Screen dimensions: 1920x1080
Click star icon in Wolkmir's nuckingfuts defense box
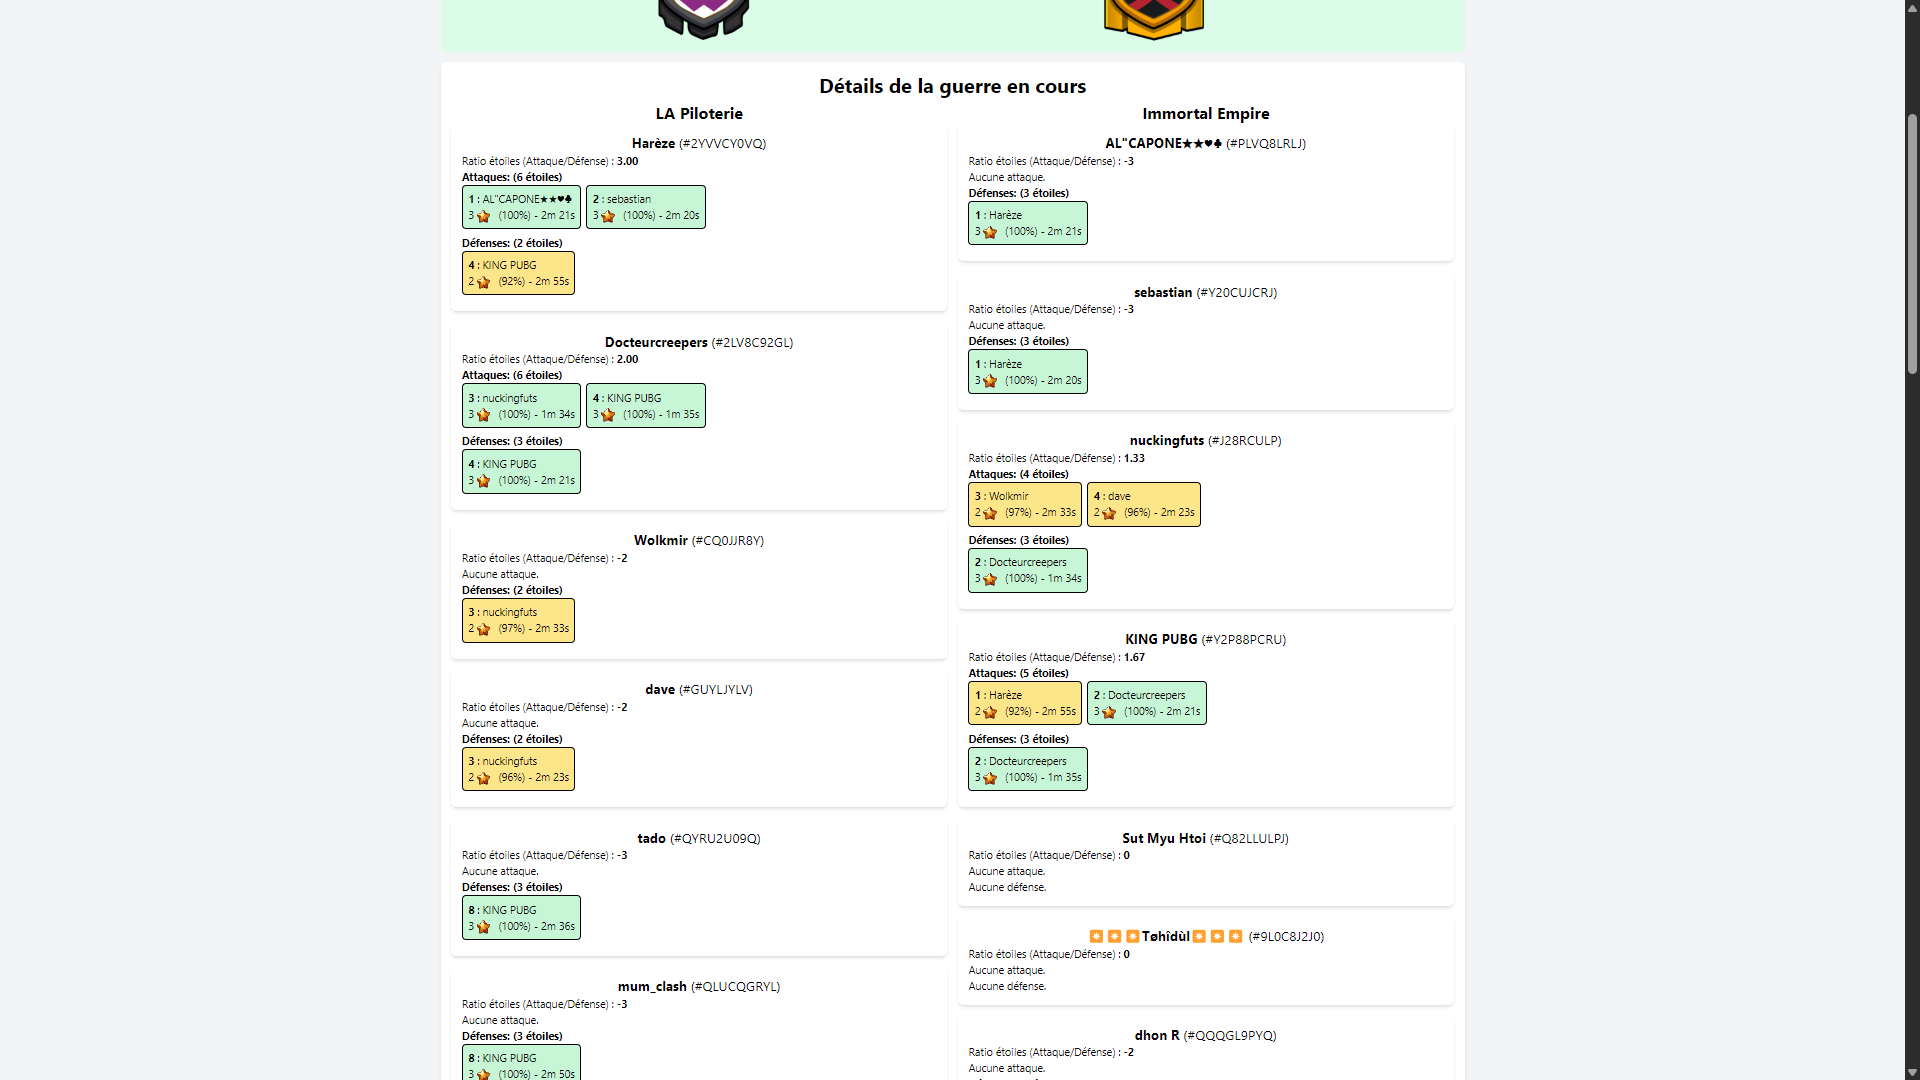click(484, 629)
